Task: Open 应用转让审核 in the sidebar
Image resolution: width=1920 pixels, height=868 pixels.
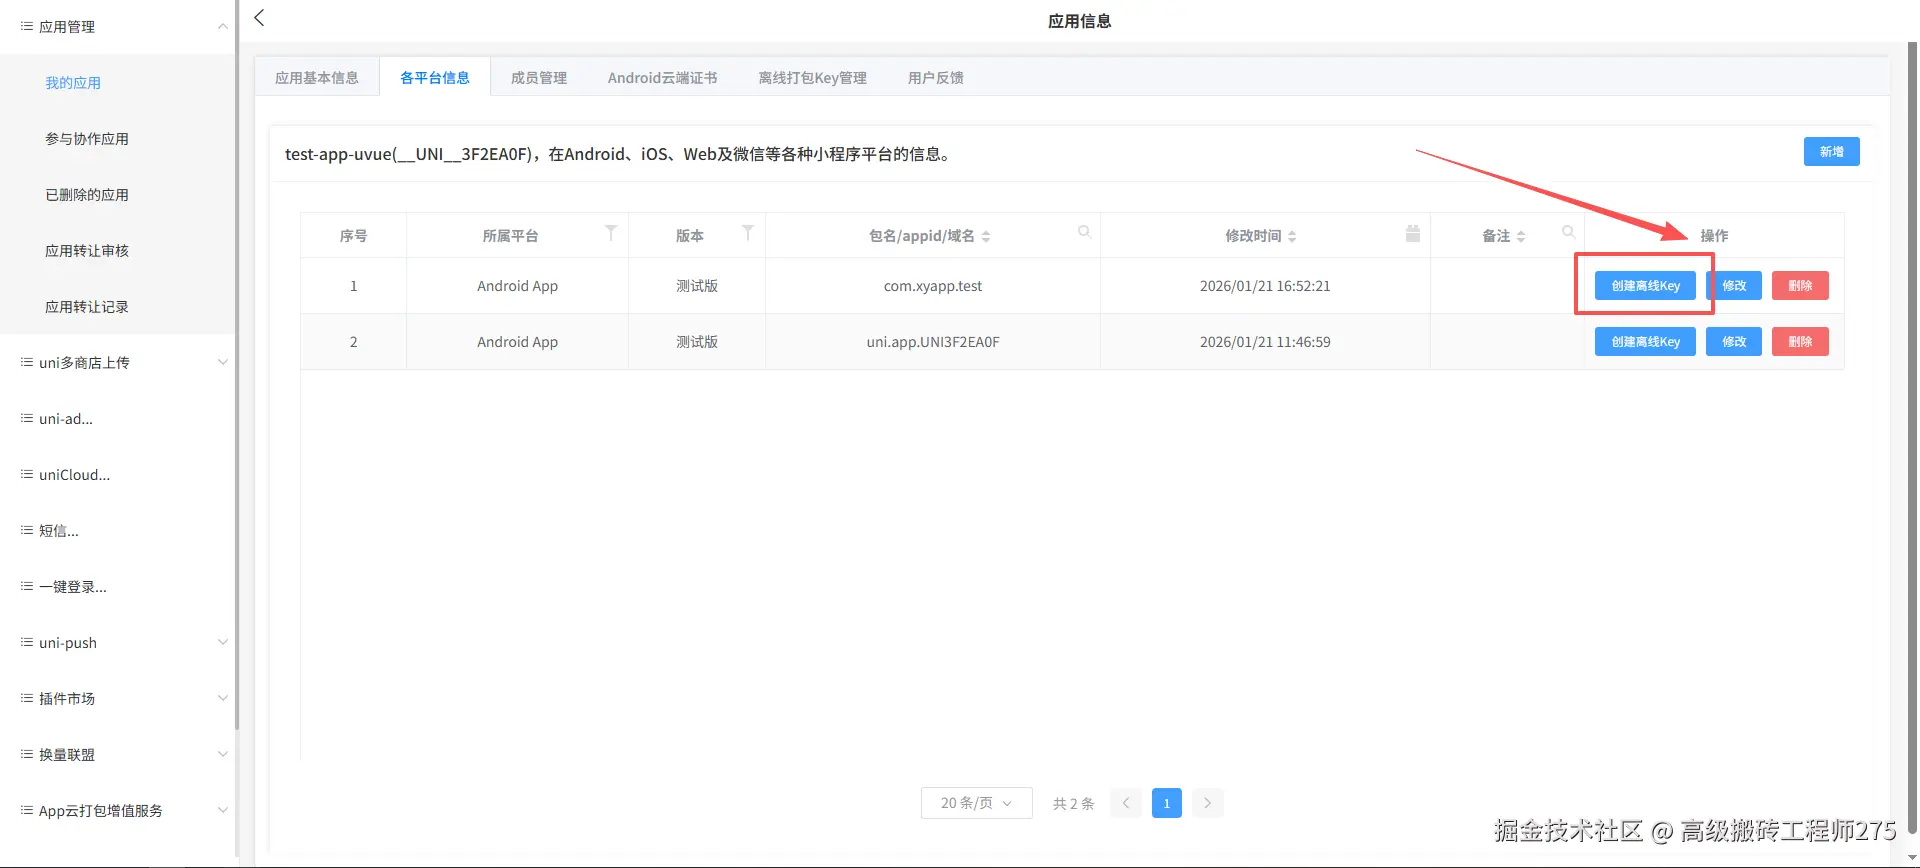Action: 87,251
